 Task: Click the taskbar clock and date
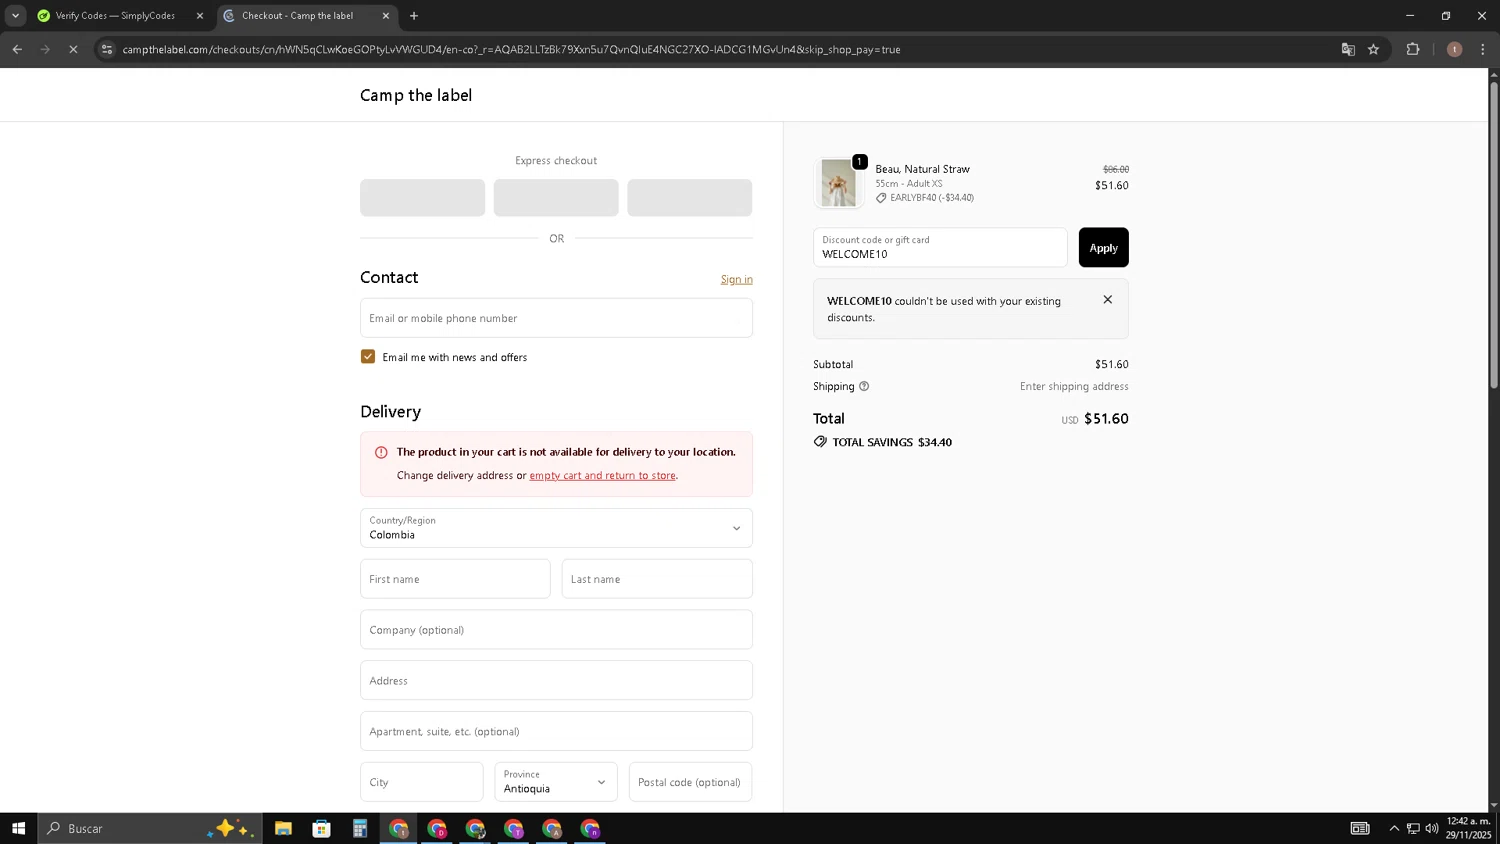1468,828
